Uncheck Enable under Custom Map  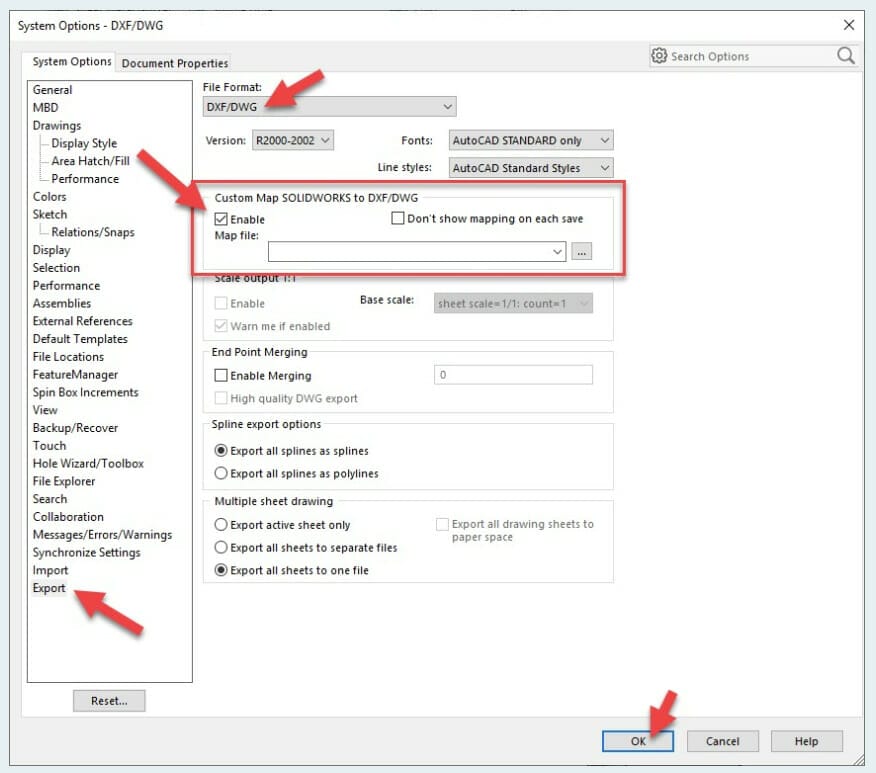222,219
